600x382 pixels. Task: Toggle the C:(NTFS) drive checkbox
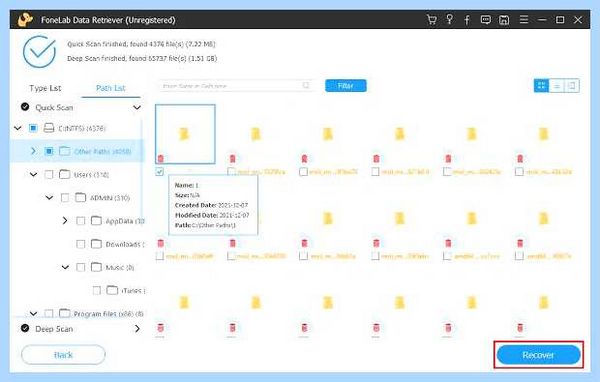click(33, 128)
